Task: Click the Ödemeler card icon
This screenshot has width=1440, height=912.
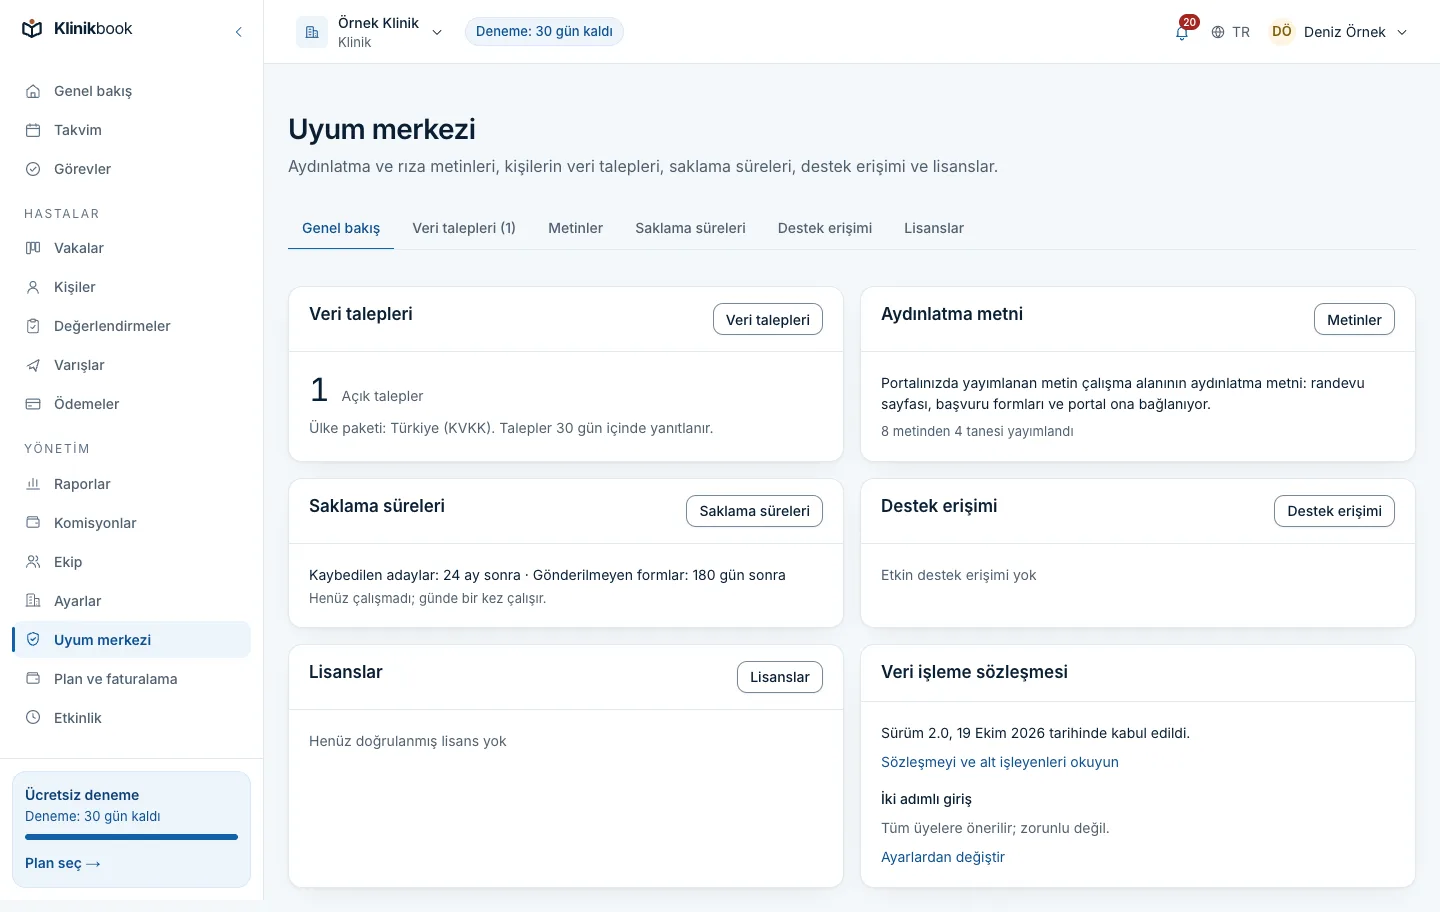Action: 33,404
